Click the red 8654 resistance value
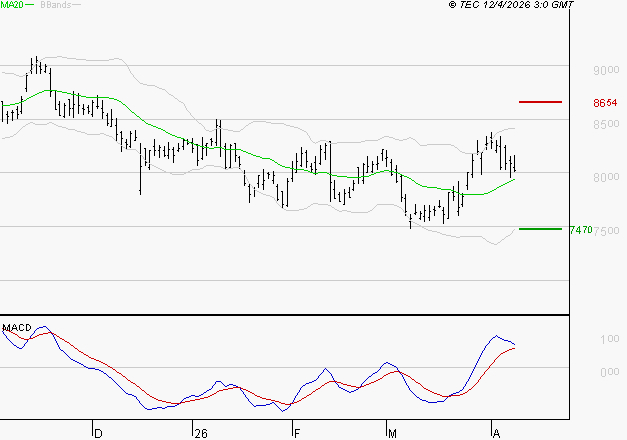 (605, 103)
